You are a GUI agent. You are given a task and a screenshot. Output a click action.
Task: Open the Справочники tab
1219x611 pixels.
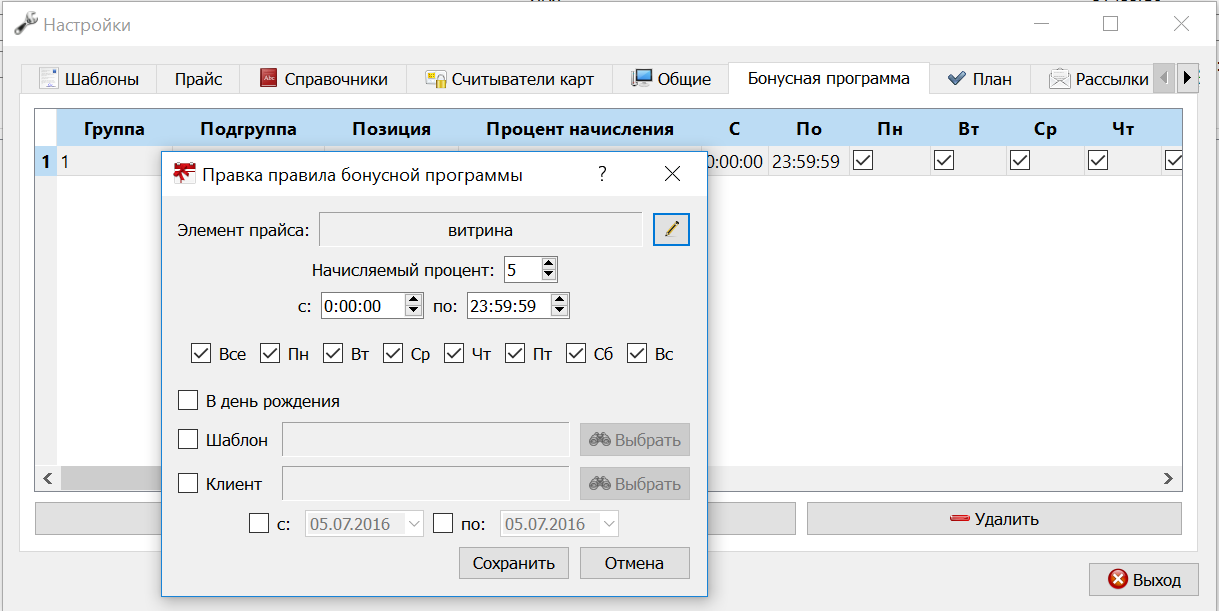[x=324, y=79]
